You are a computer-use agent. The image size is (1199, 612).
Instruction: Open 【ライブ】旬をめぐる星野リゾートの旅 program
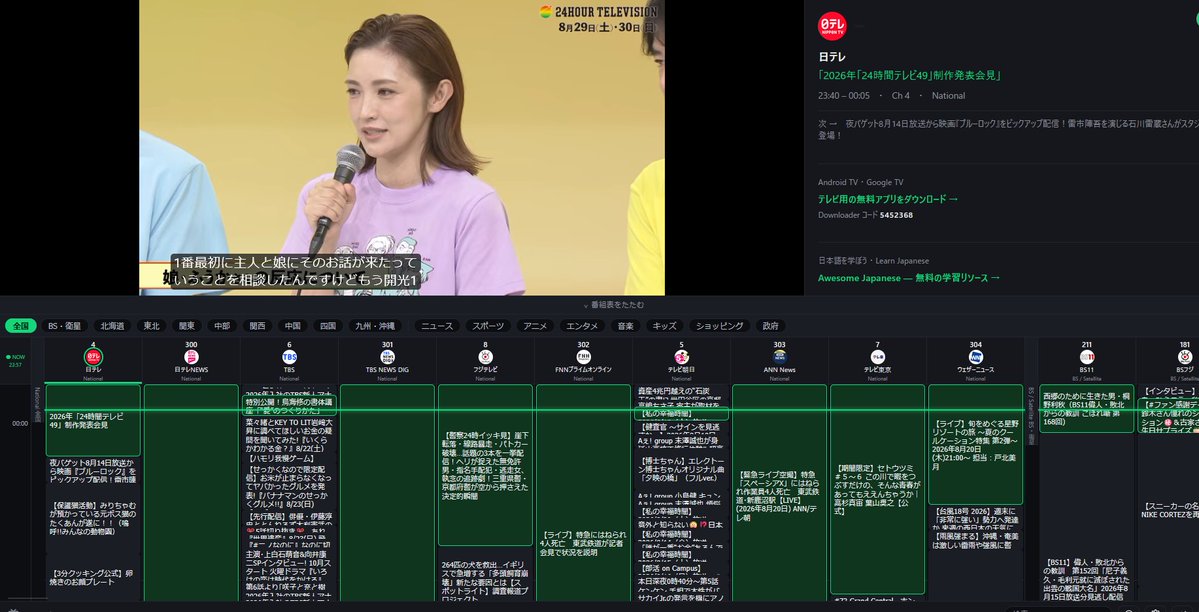pyautogui.click(x=976, y=444)
